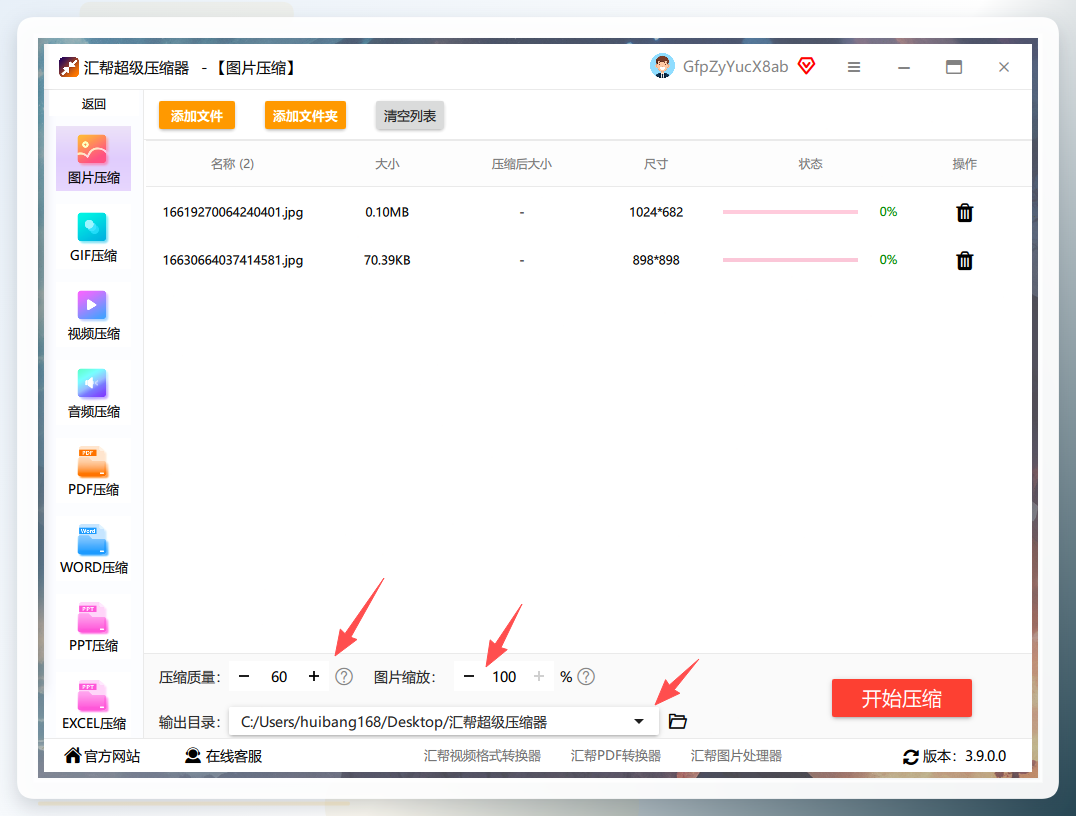1076x816 pixels.
Task: Click the version refresh icon
Action: 911,757
